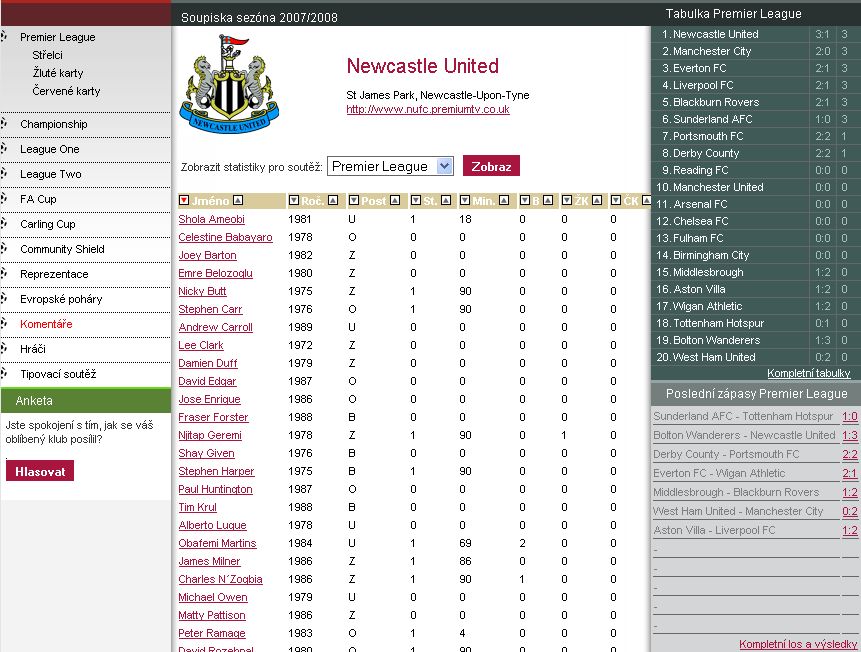Sort Jméno column ascending arrow icon
This screenshot has height=652, width=861.
238,200
